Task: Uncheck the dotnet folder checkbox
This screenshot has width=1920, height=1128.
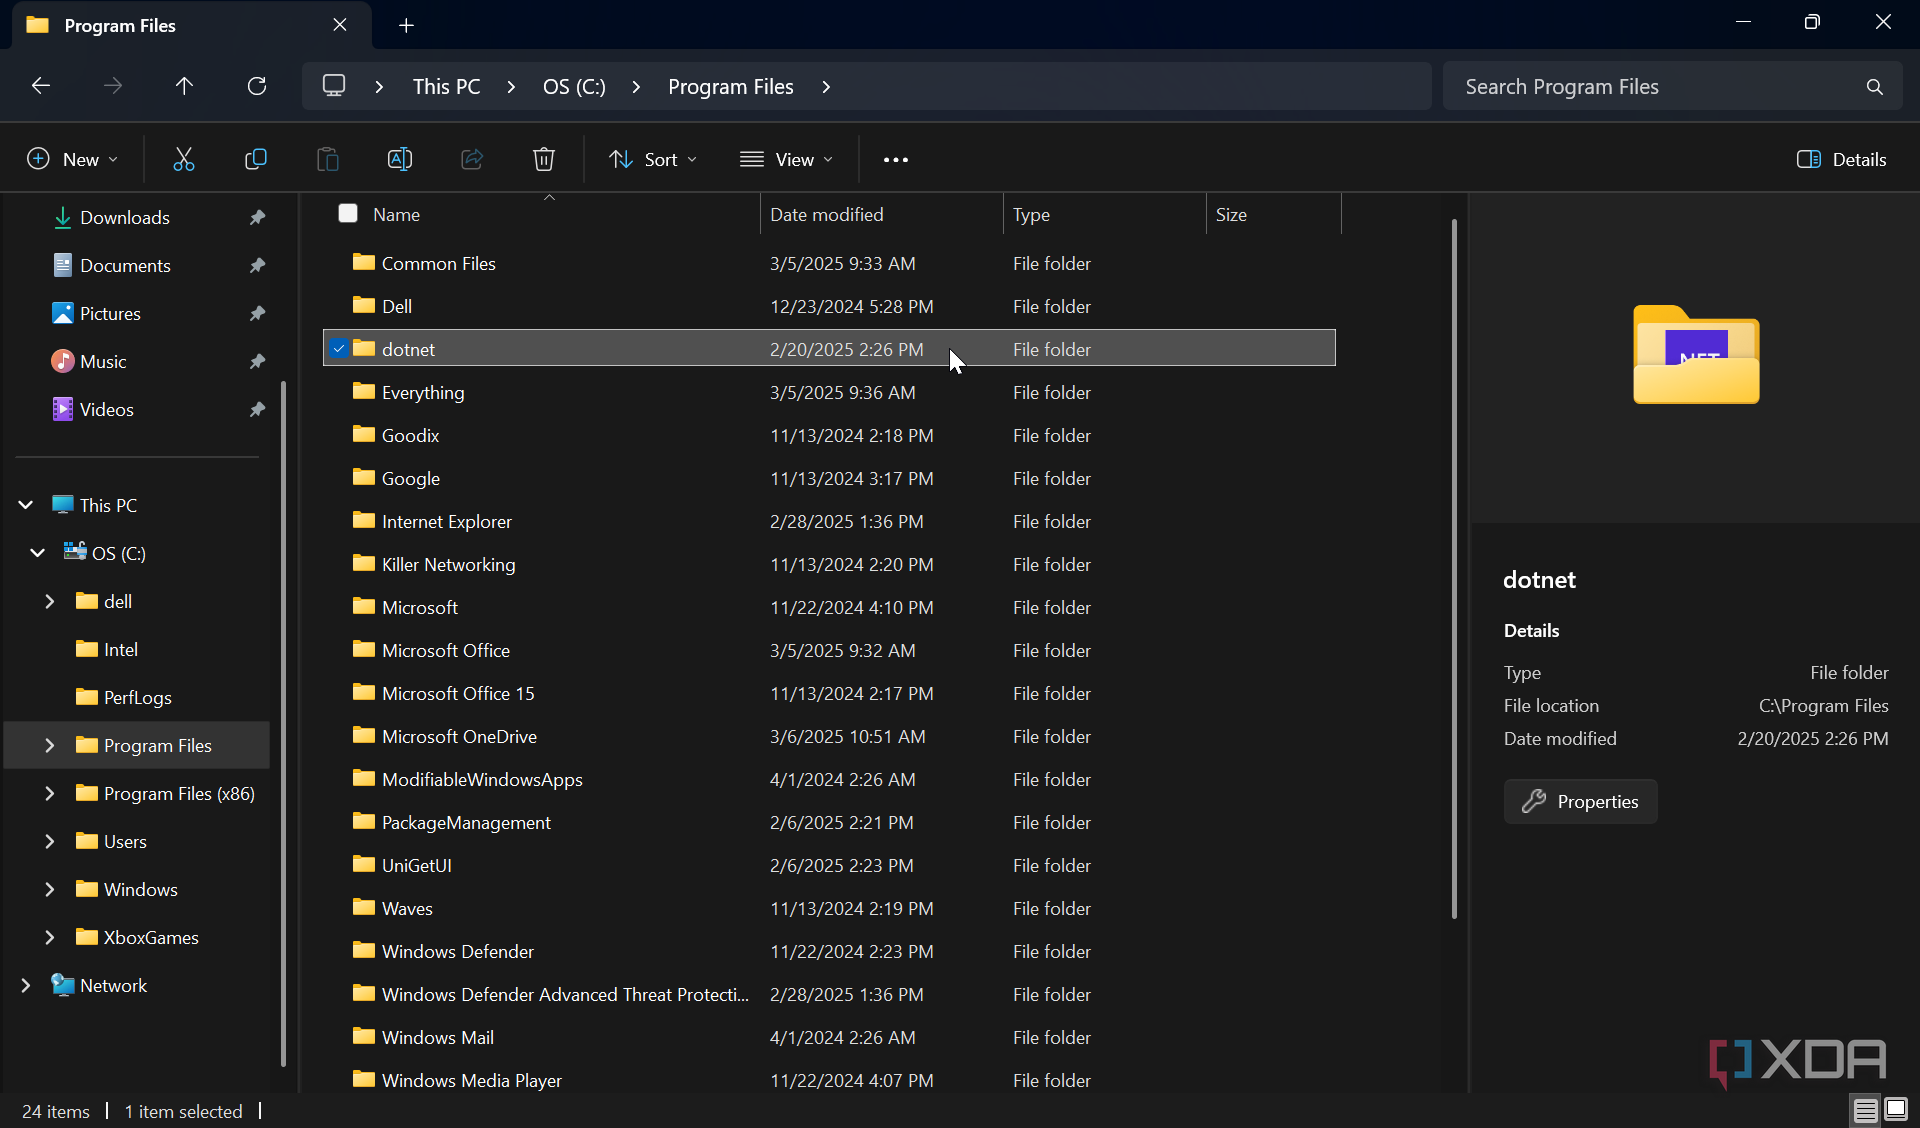Action: tap(339, 348)
